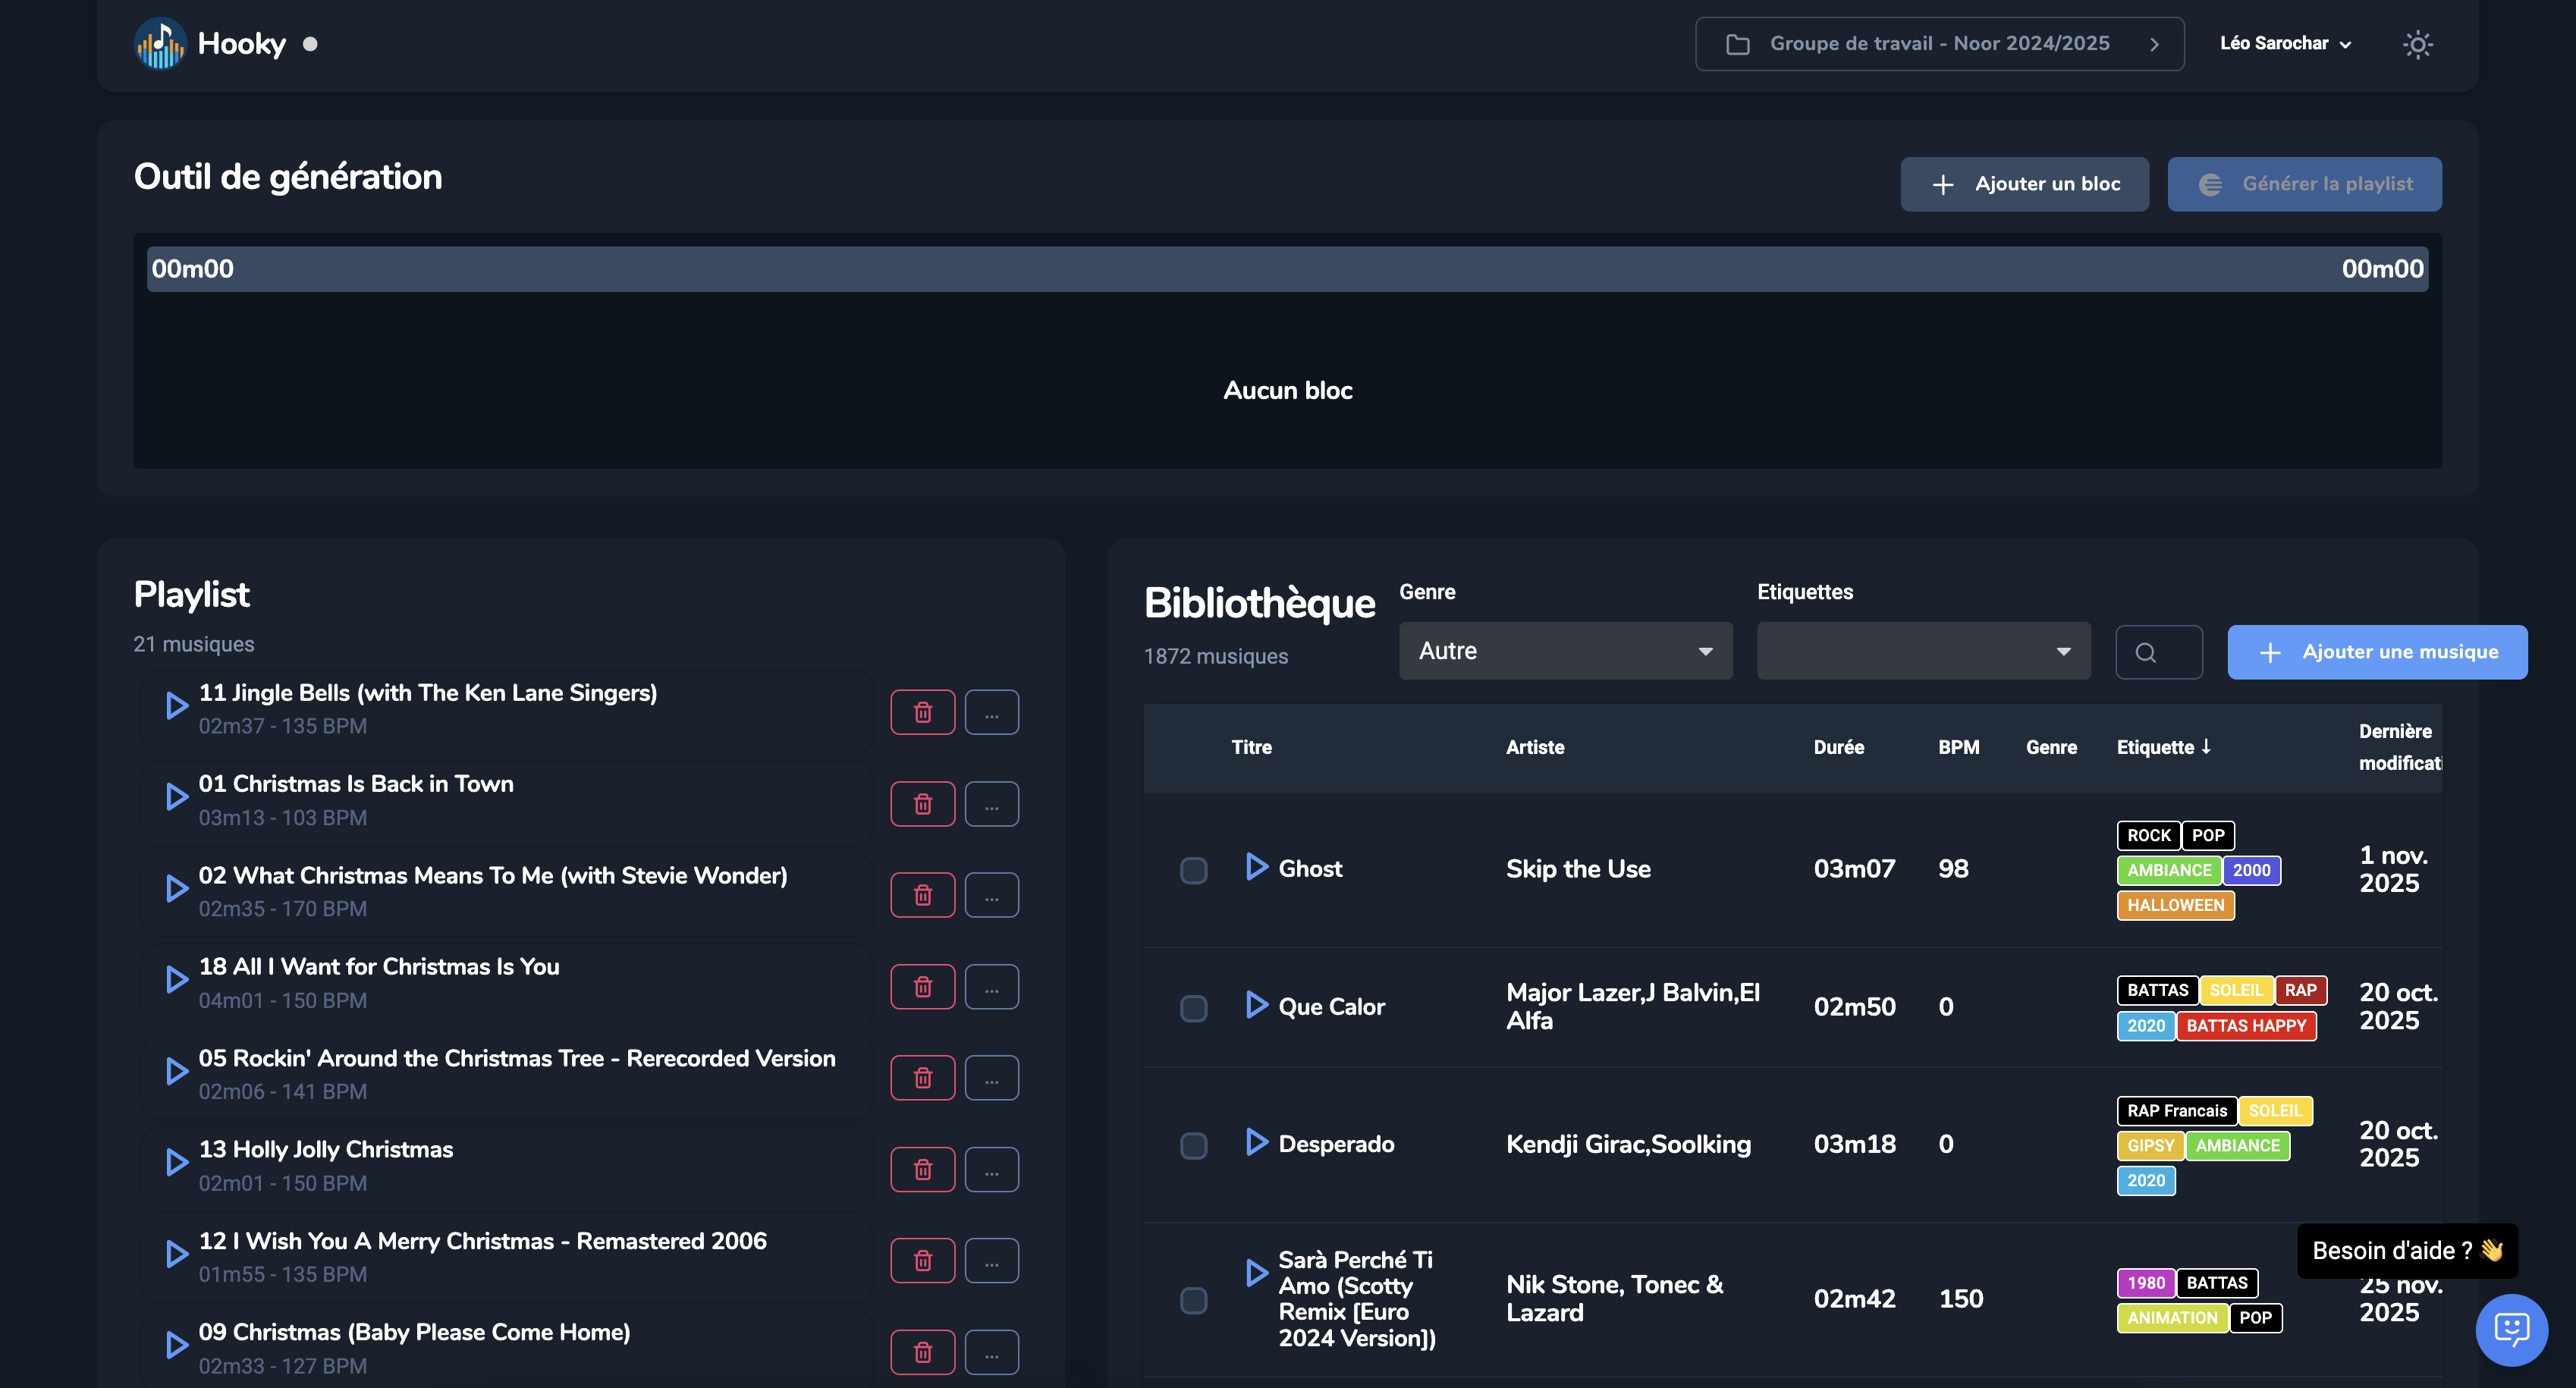Expand the Etiquettes filter dropdown
This screenshot has width=2576, height=1388.
1923,652
